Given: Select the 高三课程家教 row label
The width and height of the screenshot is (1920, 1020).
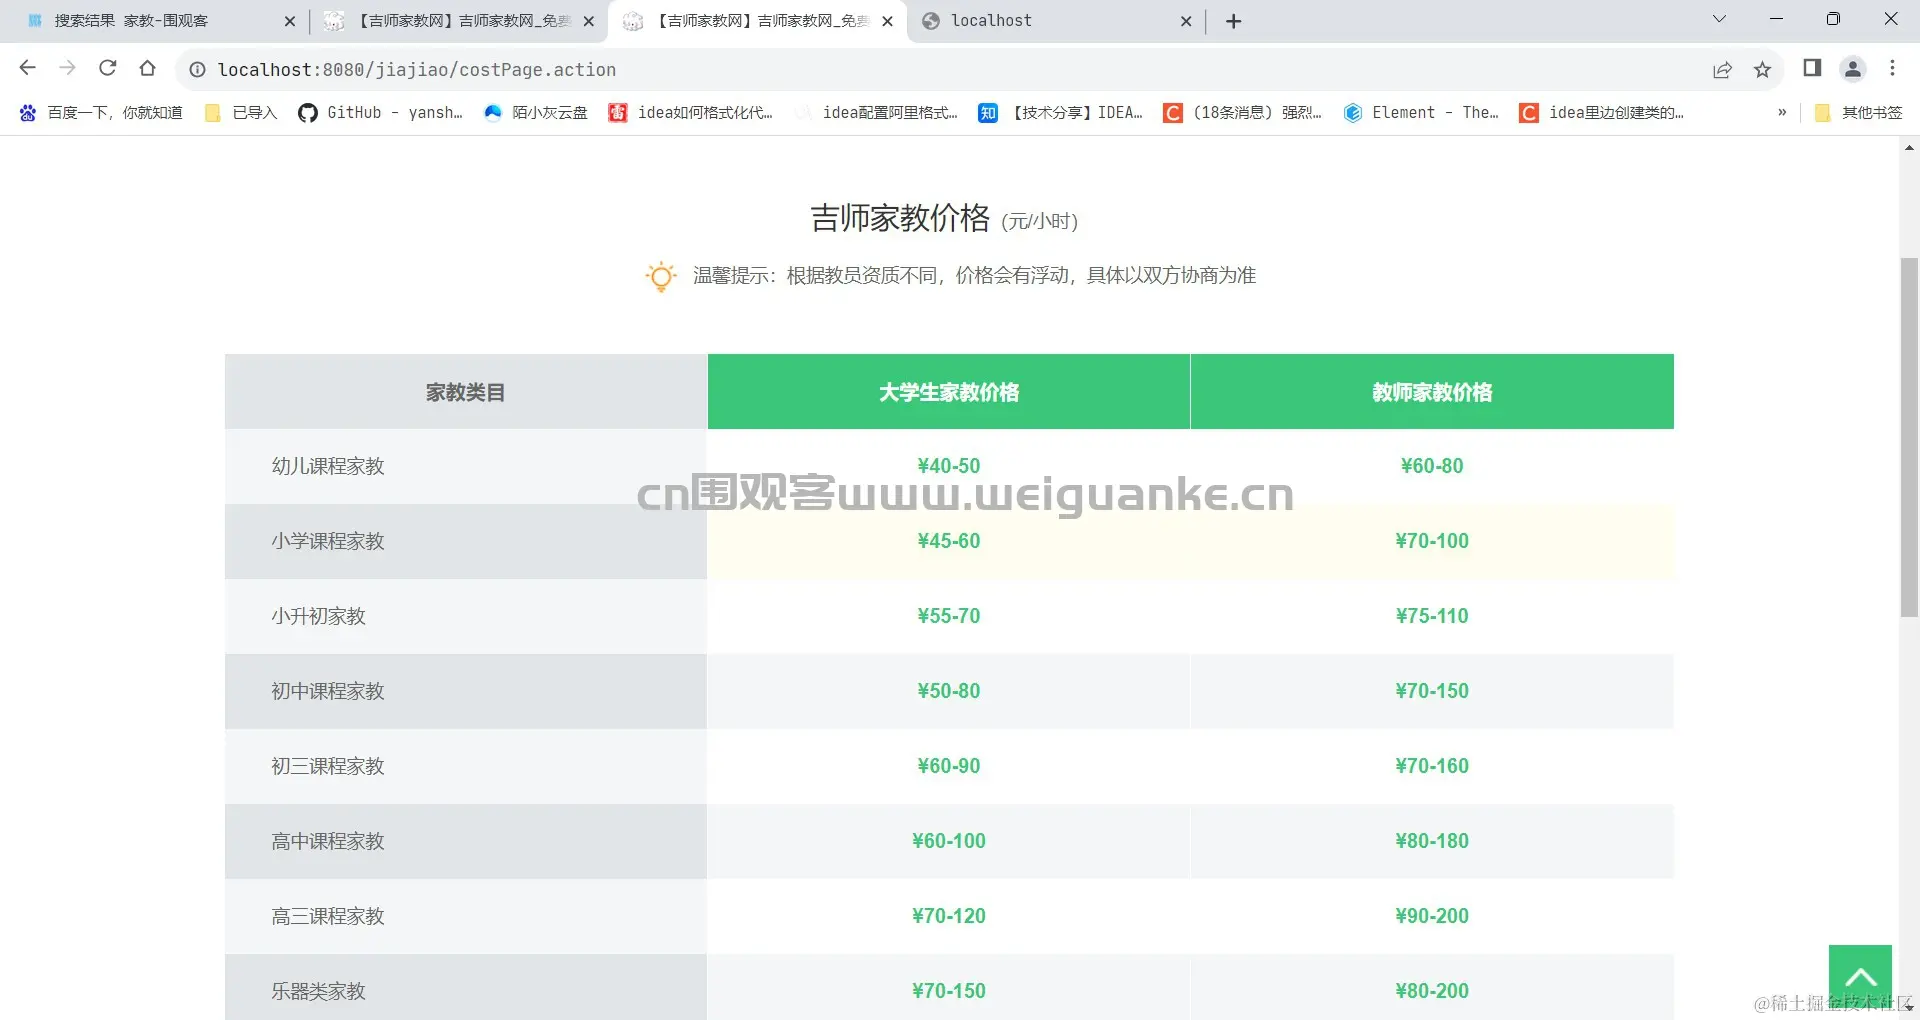Looking at the screenshot, I should point(328,916).
